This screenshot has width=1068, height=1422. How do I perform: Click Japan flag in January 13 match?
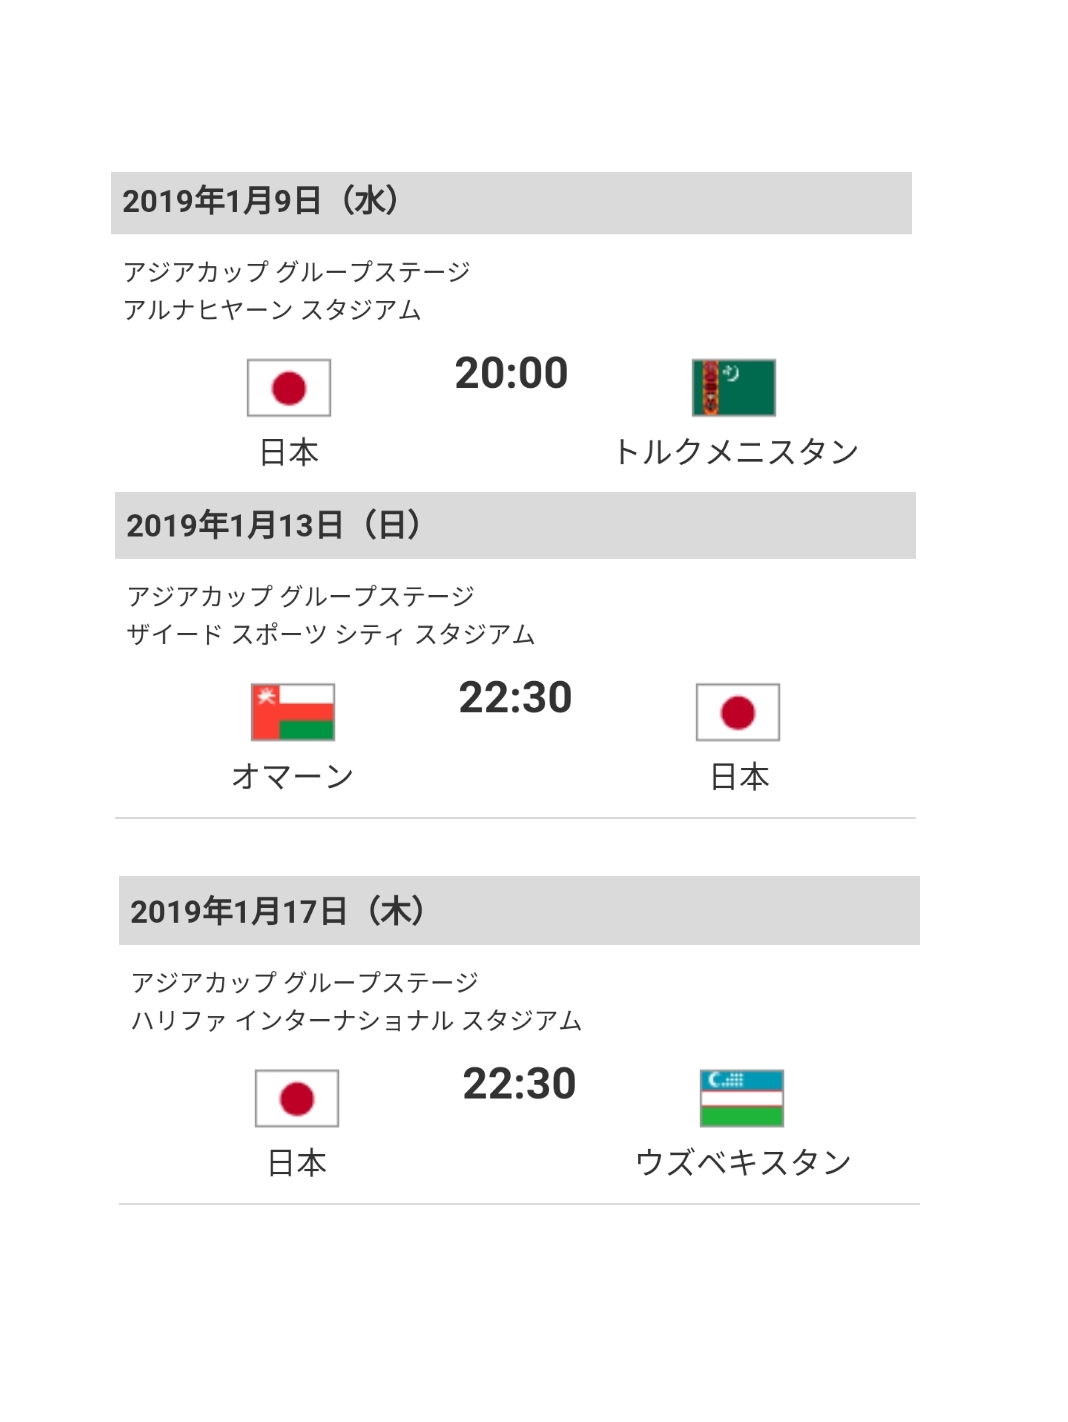(738, 712)
